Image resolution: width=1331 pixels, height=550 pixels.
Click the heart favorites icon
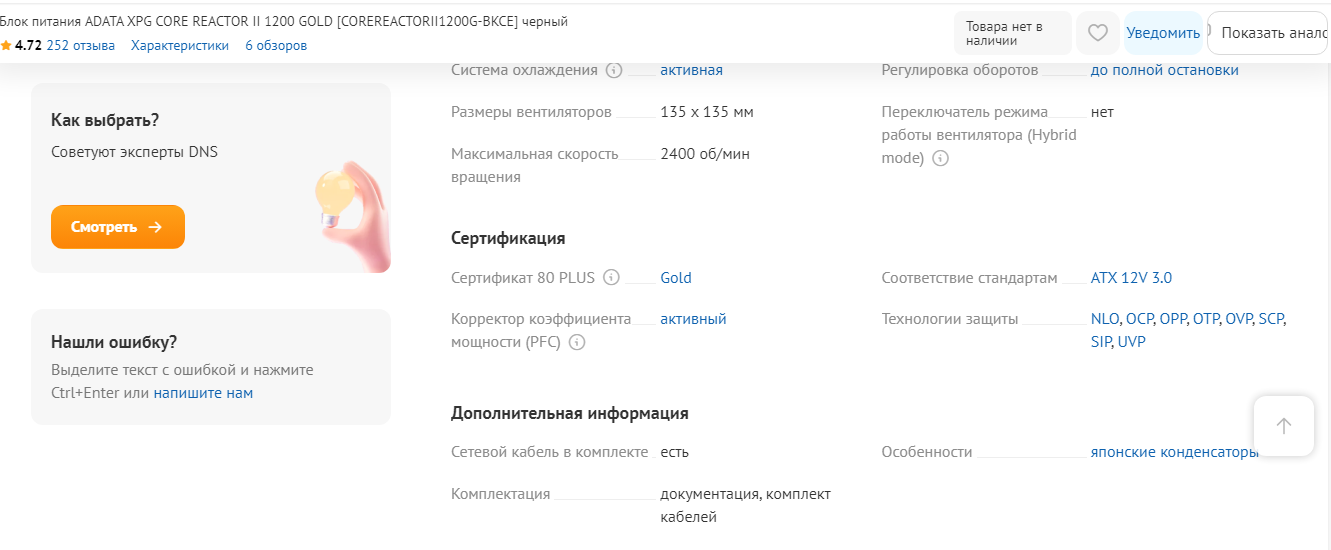[x=1098, y=33]
